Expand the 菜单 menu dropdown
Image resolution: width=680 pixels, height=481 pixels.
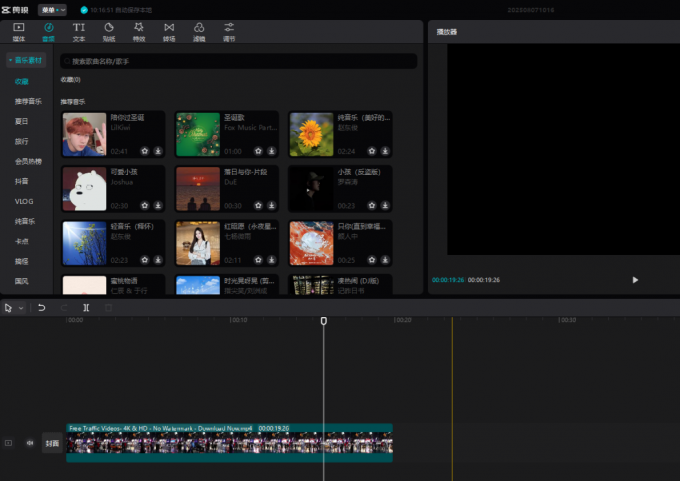pyautogui.click(x=52, y=9)
